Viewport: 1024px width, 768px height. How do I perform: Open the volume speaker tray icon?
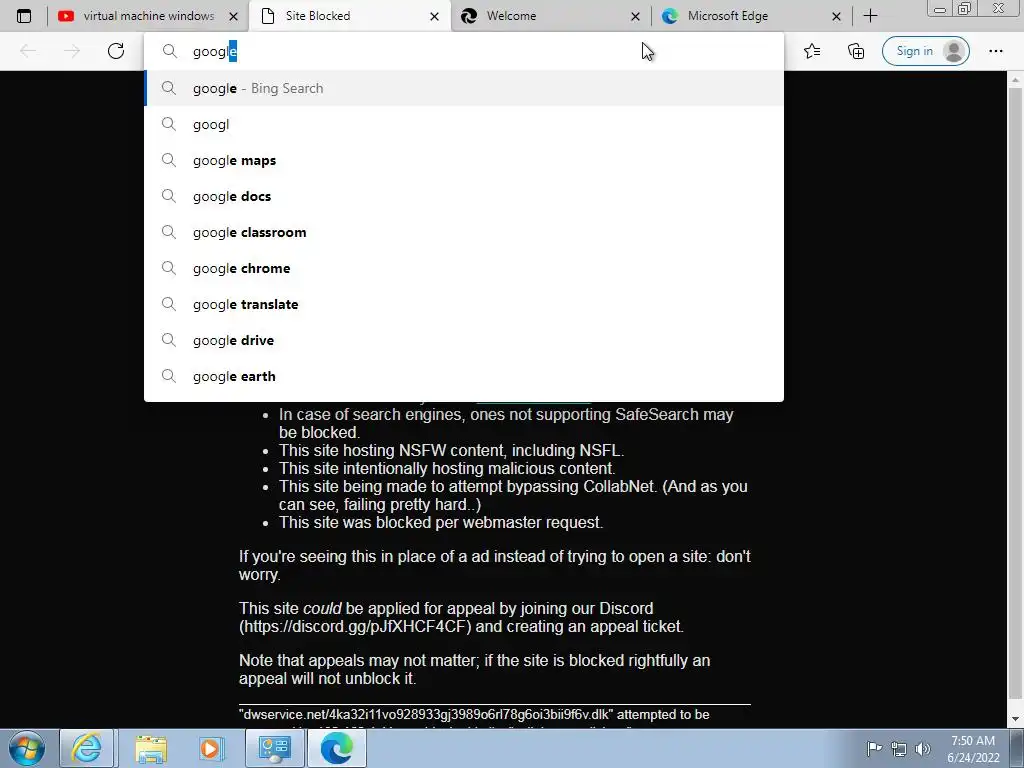click(x=923, y=749)
